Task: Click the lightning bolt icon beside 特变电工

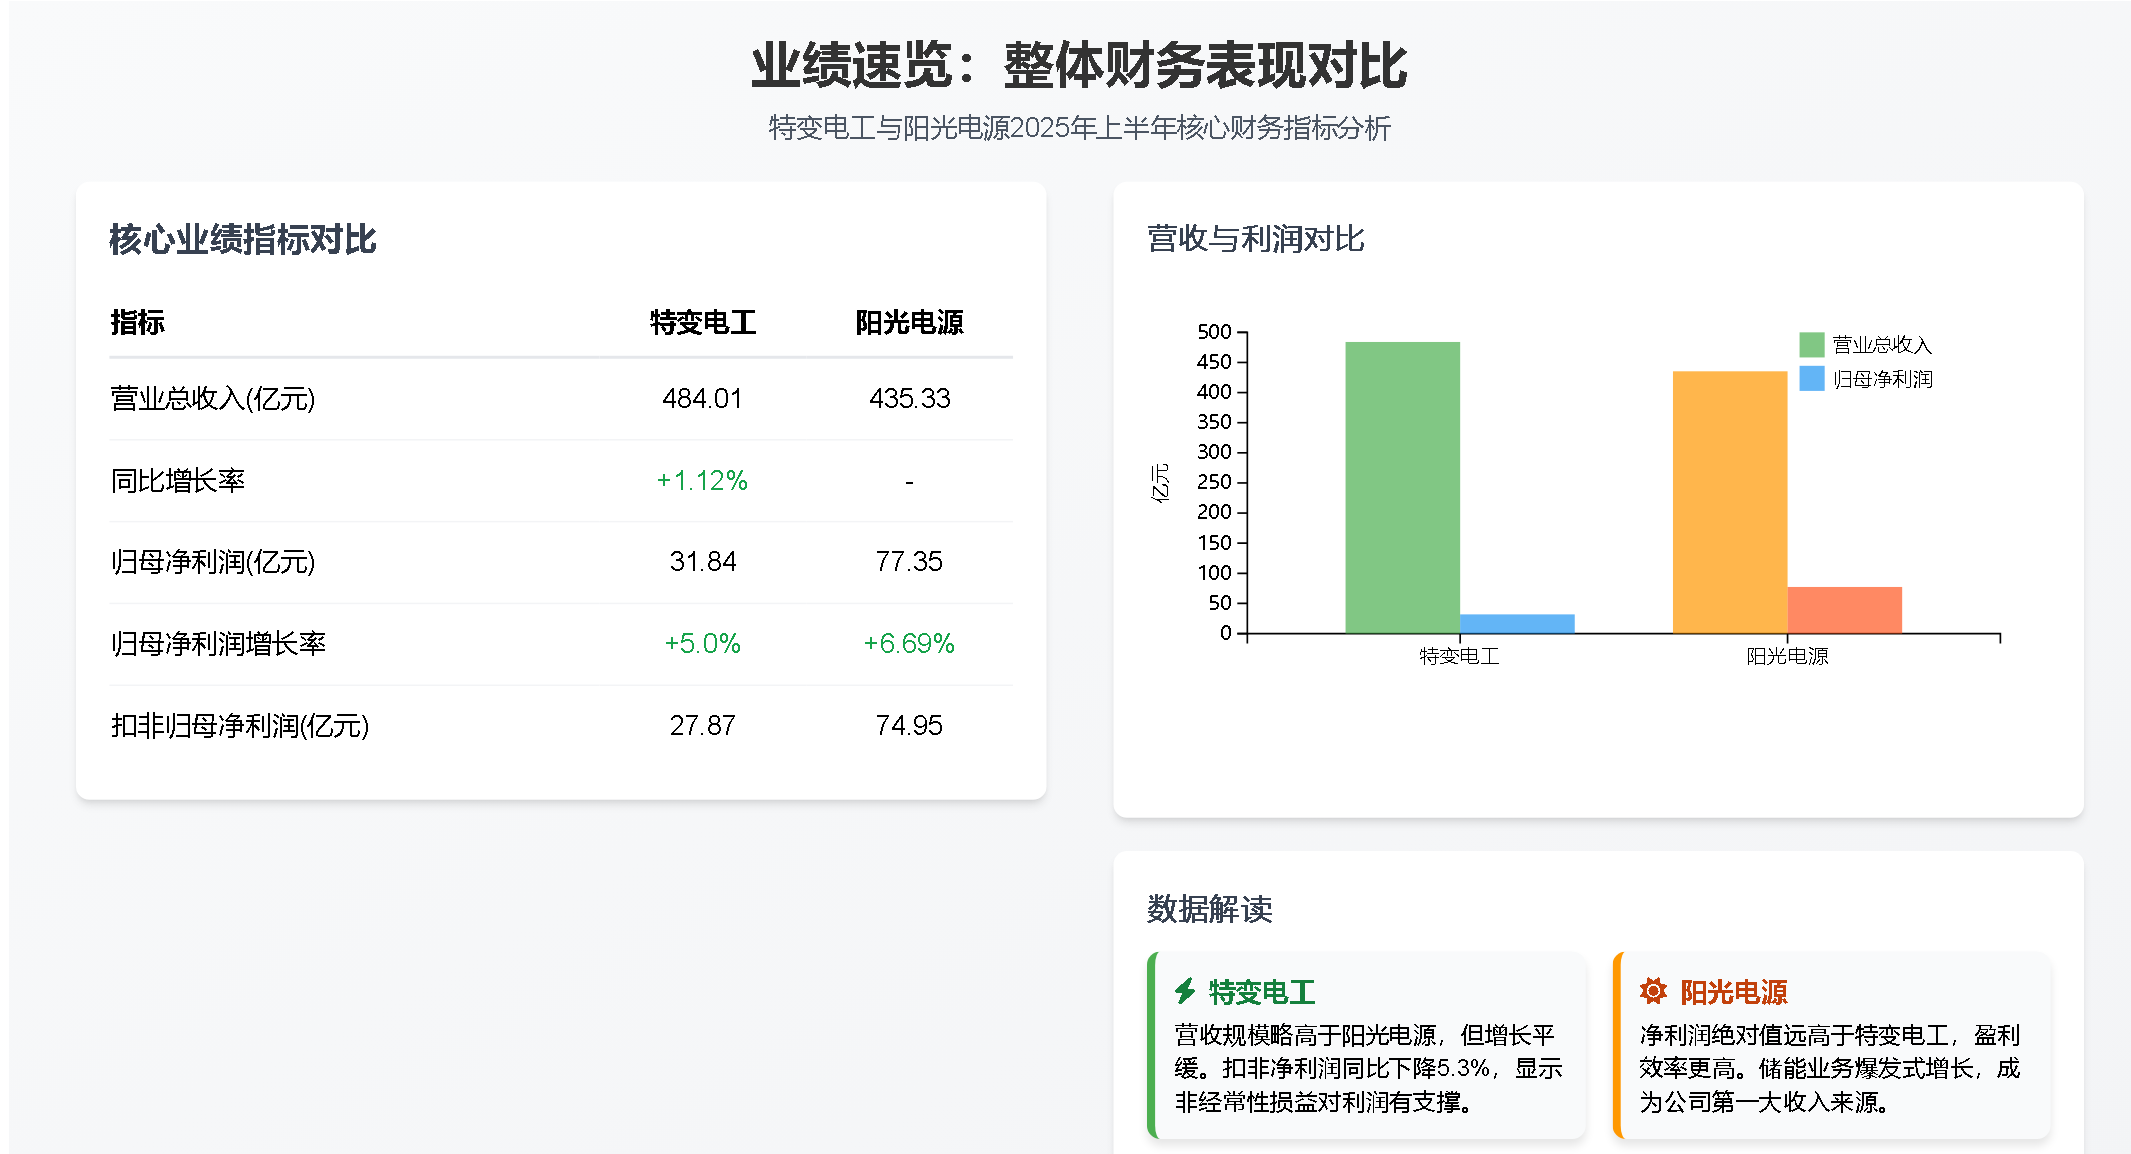Action: click(x=1185, y=991)
